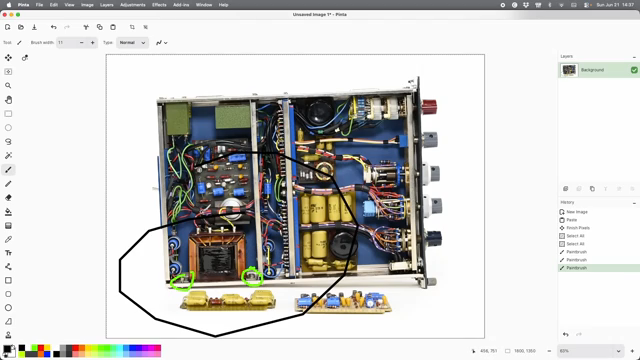Viewport: 640px width, 360px height.
Task: Increase brush width with plus
Action: (93, 42)
